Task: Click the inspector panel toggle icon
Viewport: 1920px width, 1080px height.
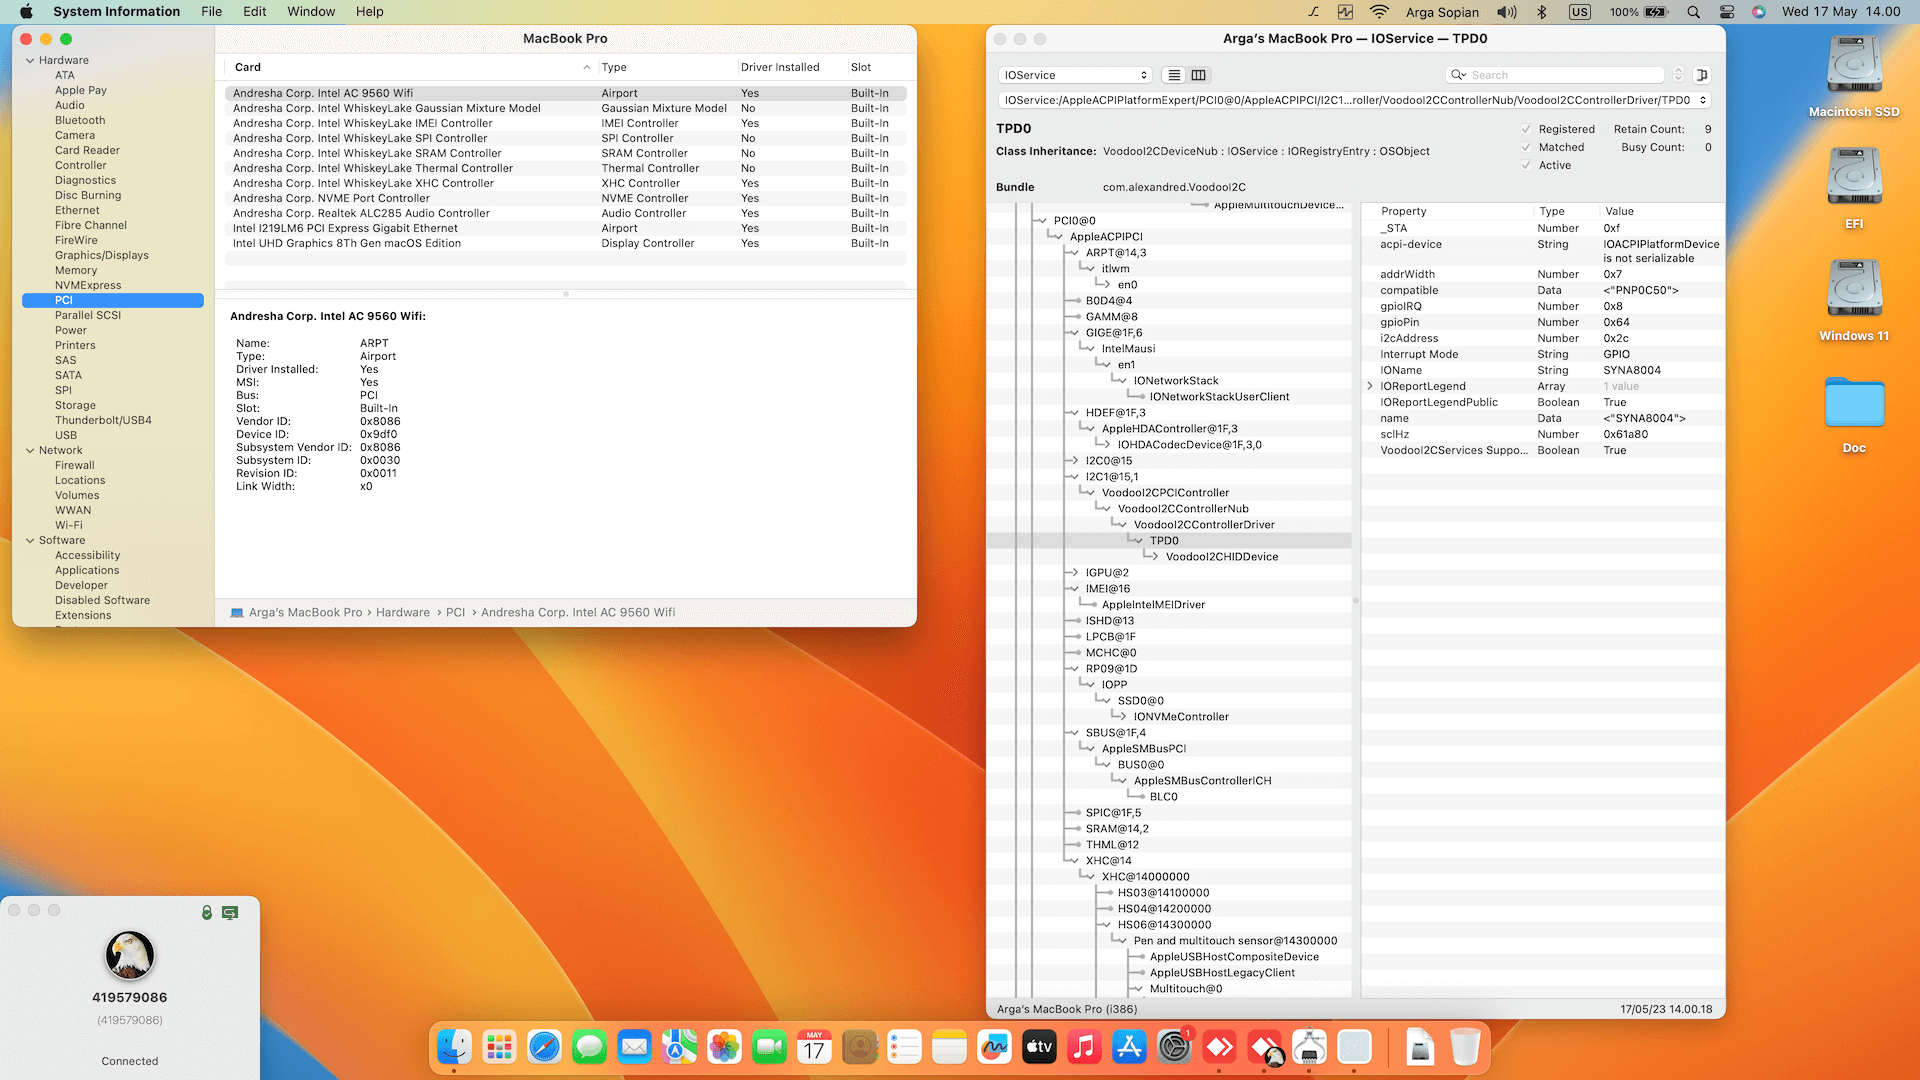Action: [1703, 75]
